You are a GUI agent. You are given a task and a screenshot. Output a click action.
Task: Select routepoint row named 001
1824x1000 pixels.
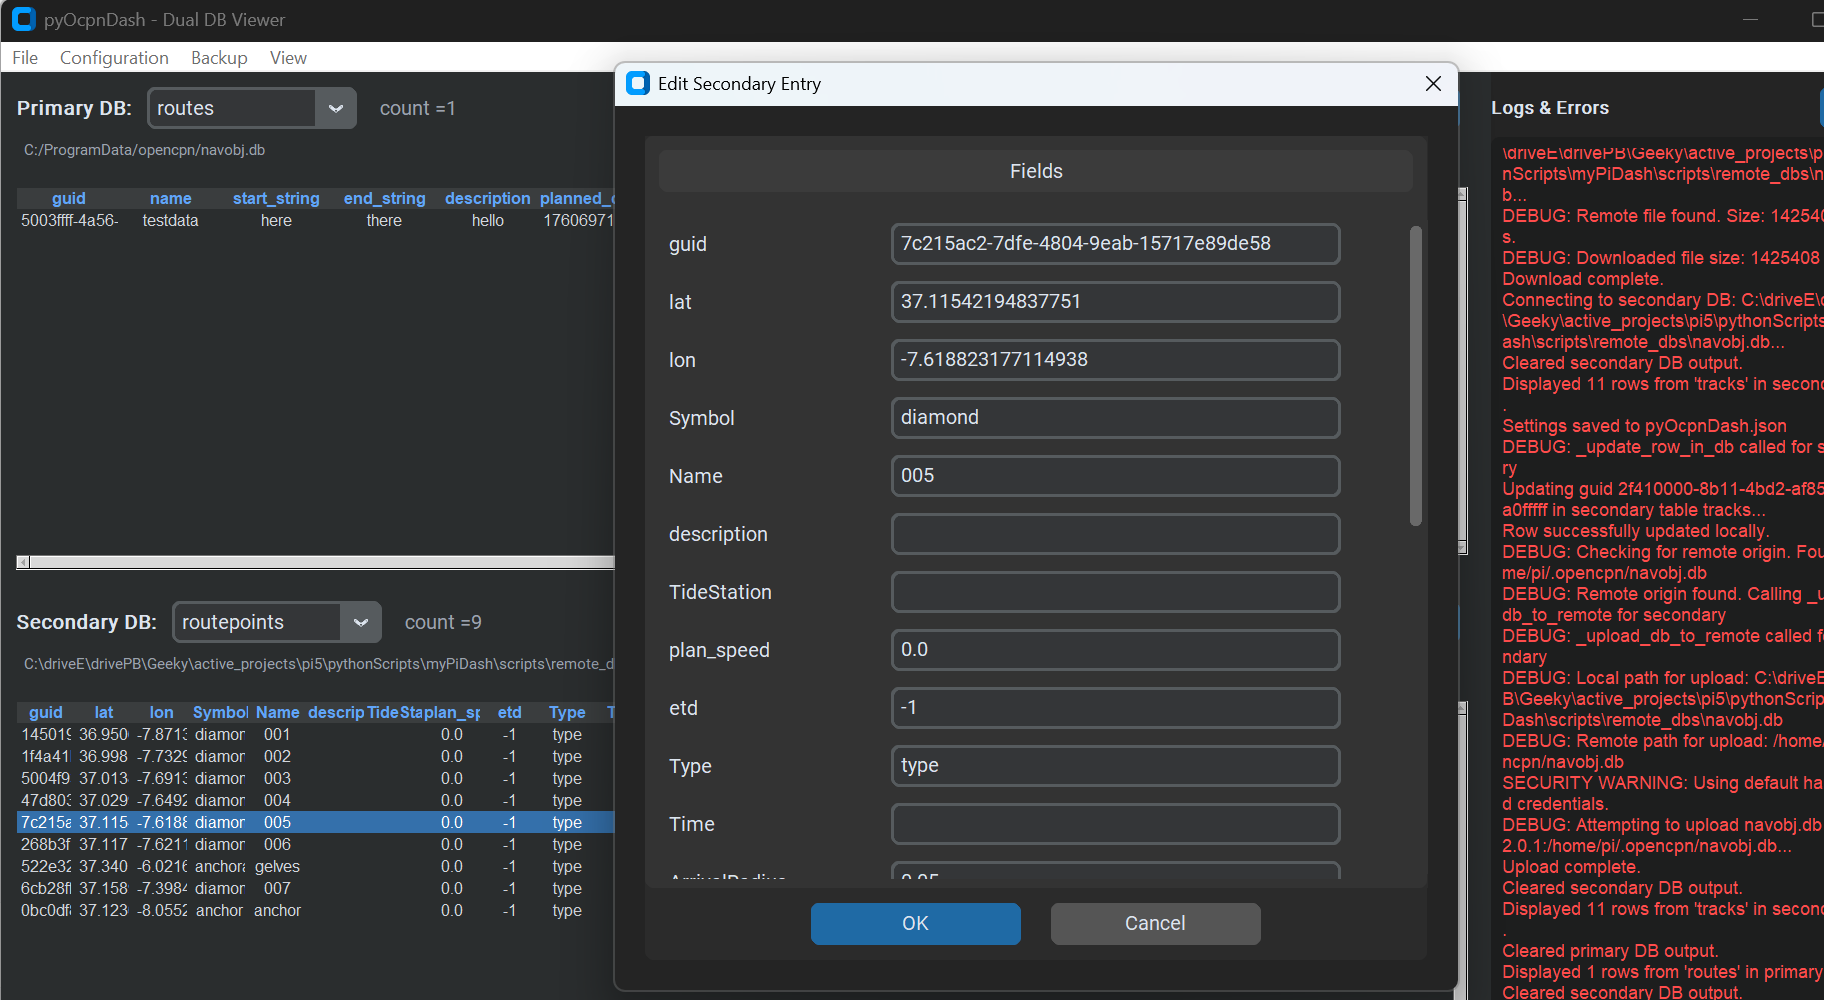[316, 734]
